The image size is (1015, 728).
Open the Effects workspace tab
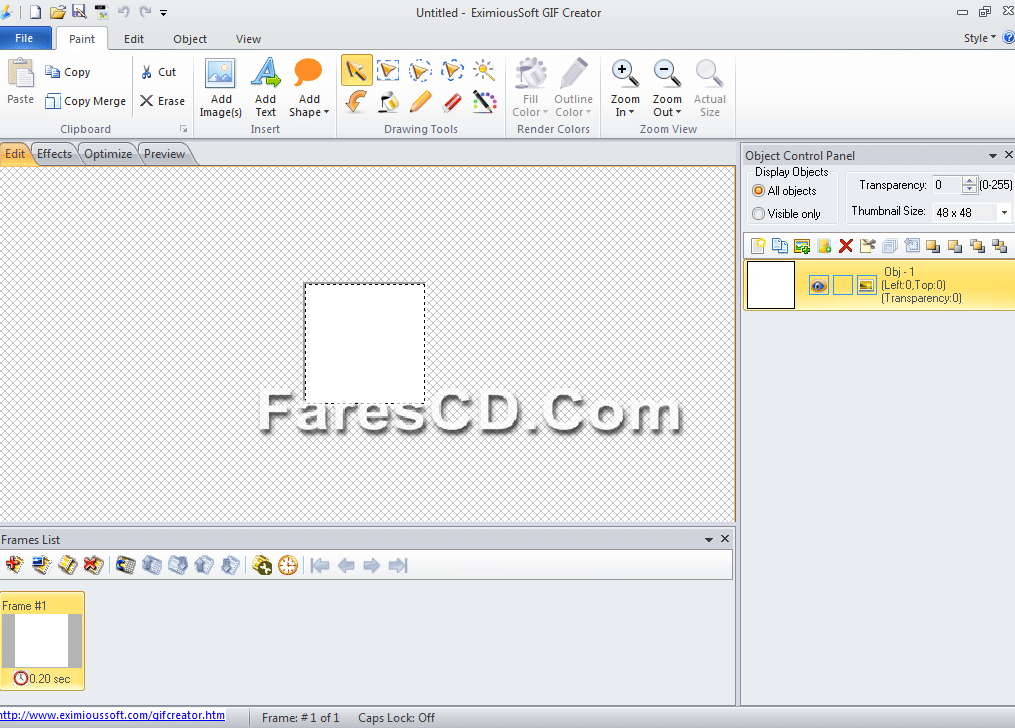pyautogui.click(x=54, y=154)
